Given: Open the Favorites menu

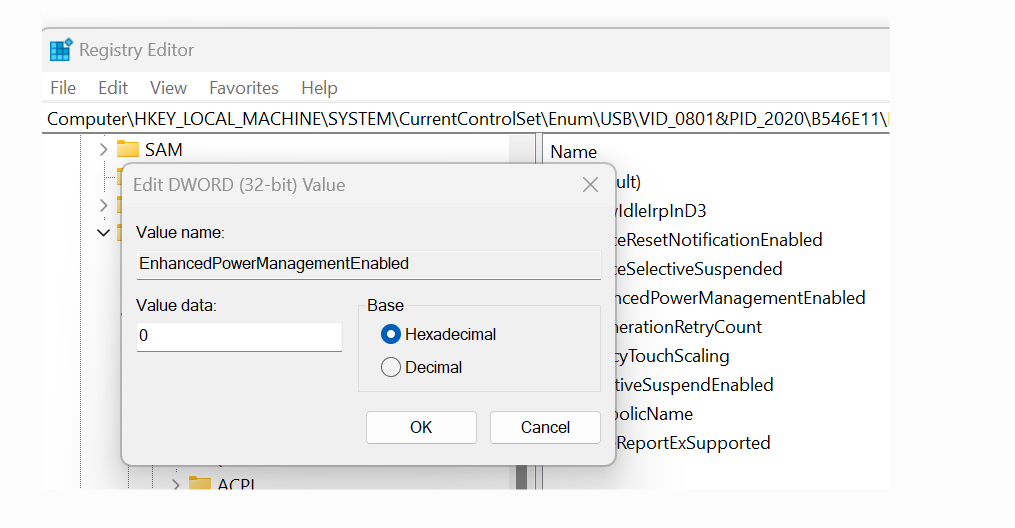Looking at the screenshot, I should click(244, 88).
